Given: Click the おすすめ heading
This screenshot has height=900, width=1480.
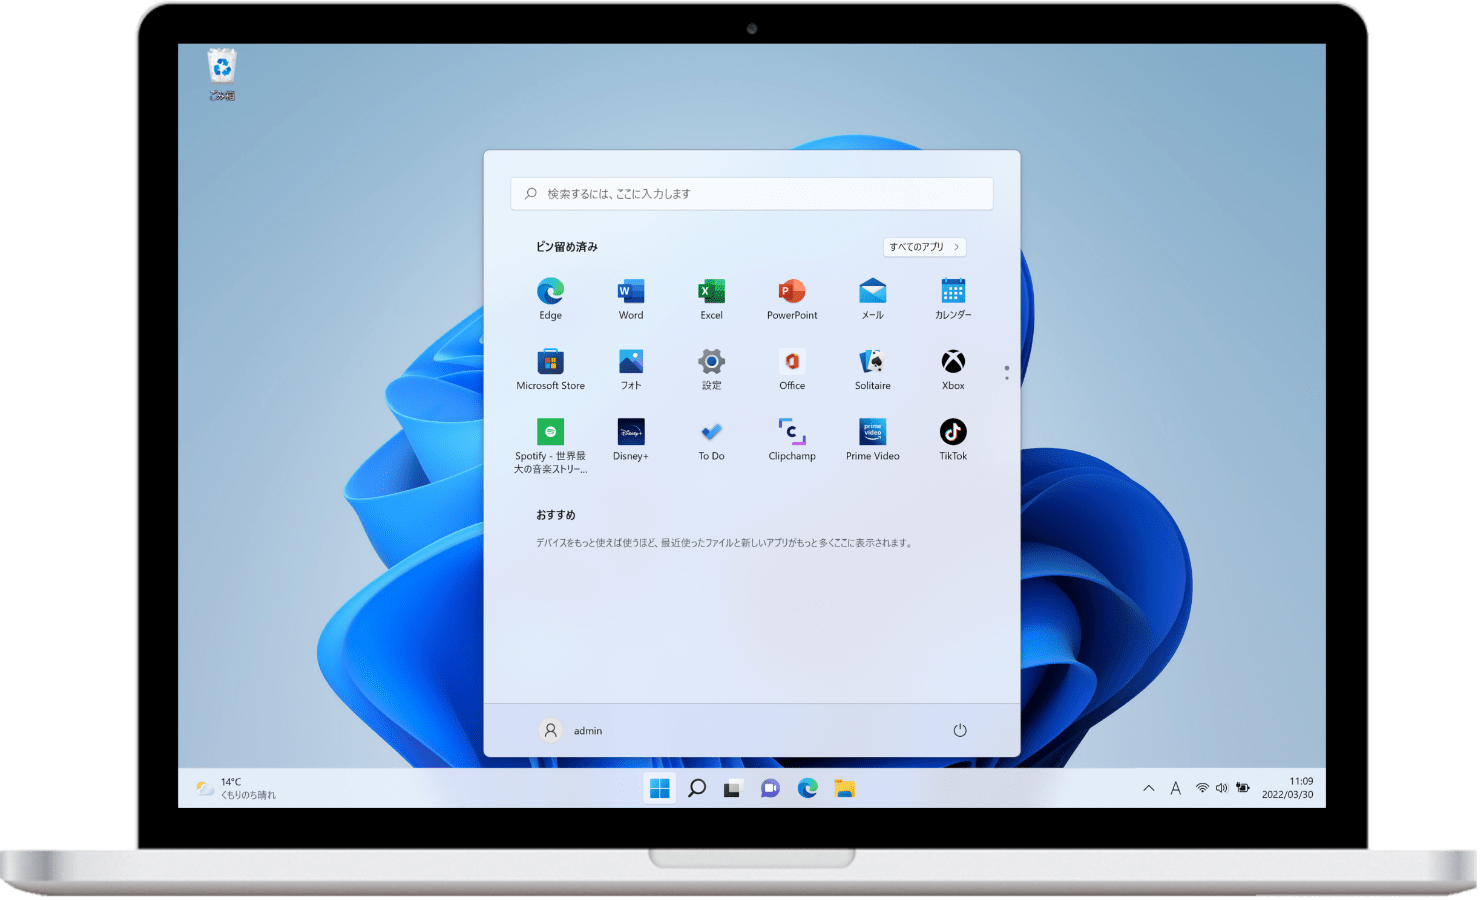Looking at the screenshot, I should 556,515.
